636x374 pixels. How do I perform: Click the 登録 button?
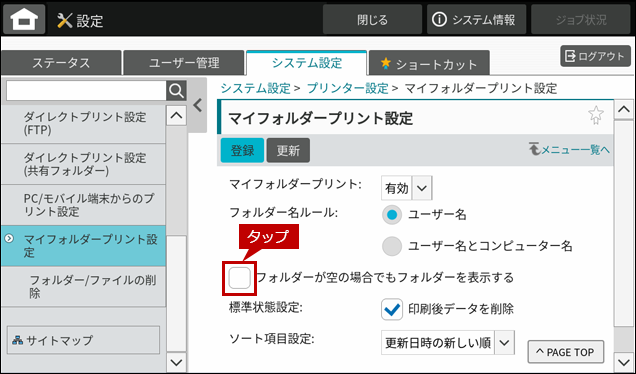pos(242,150)
